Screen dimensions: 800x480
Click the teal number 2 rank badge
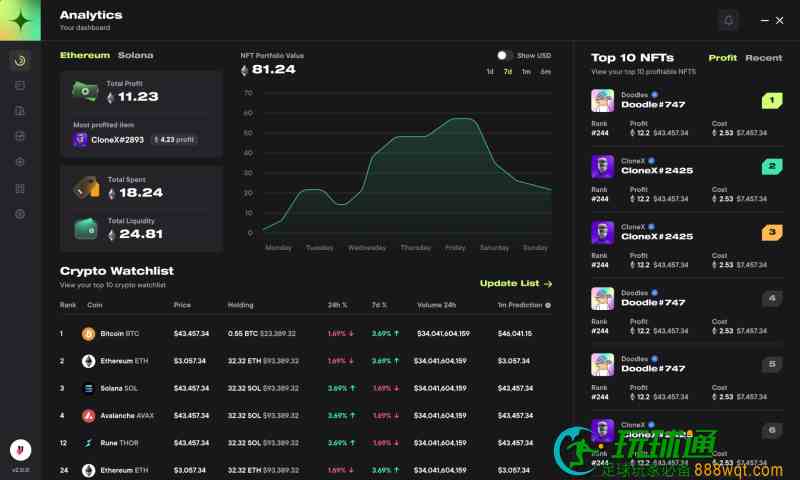tap(772, 166)
